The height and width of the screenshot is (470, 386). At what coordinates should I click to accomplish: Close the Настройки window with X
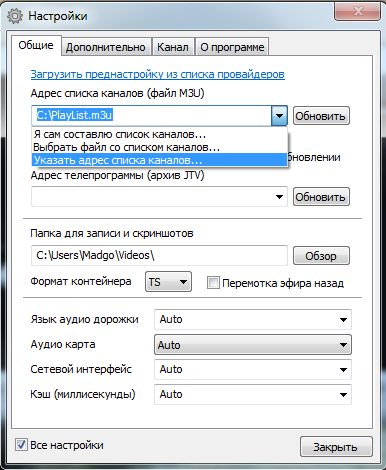[357, 11]
